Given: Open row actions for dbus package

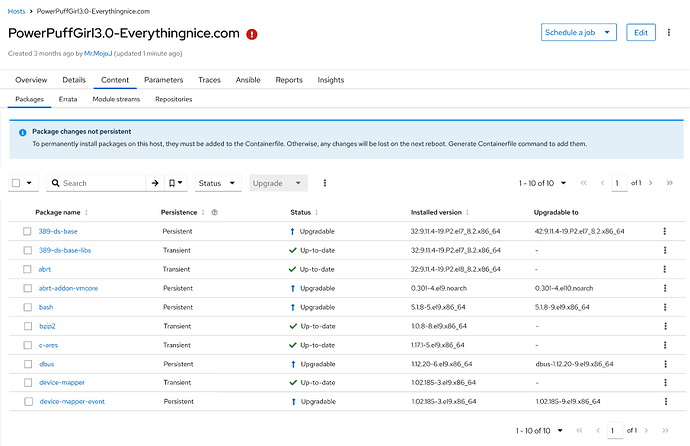Looking at the screenshot, I should (x=665, y=364).
